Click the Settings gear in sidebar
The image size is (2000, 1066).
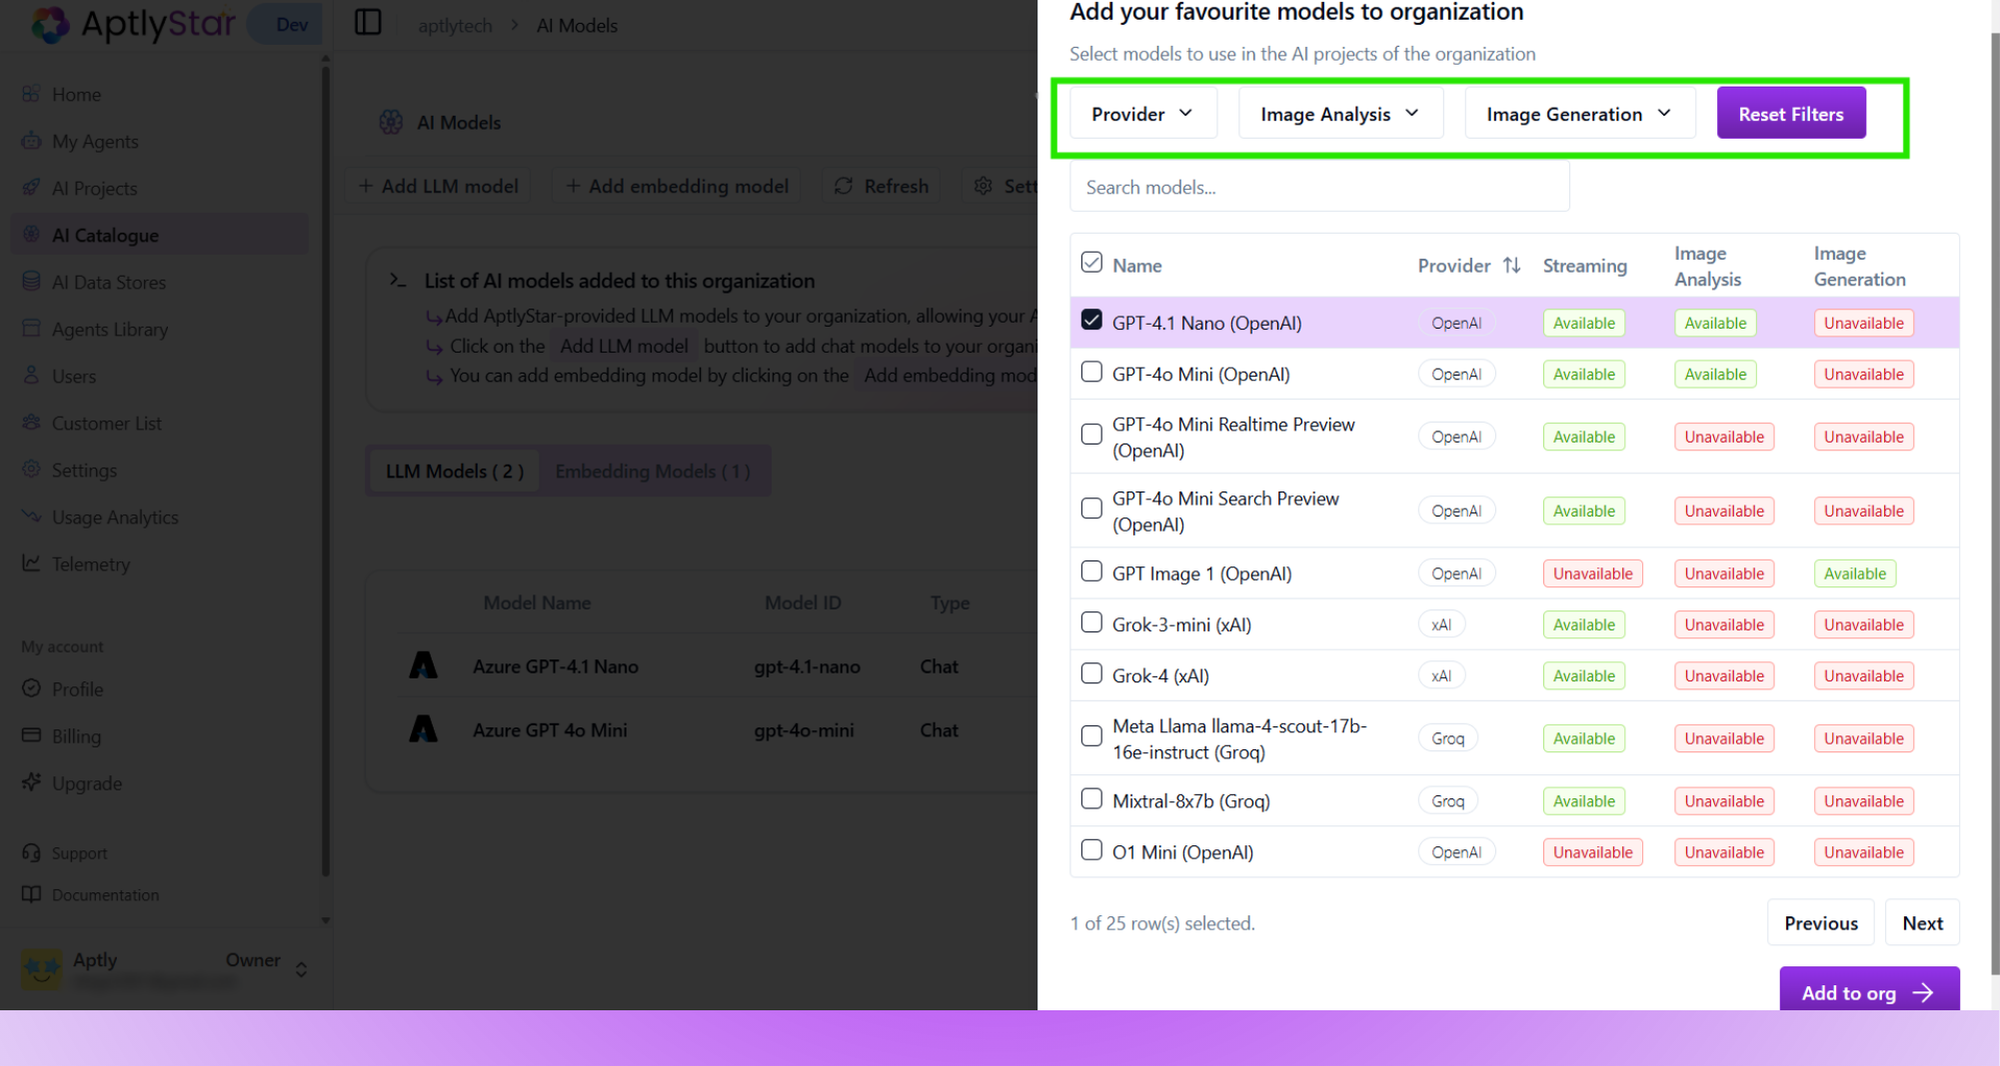(32, 469)
